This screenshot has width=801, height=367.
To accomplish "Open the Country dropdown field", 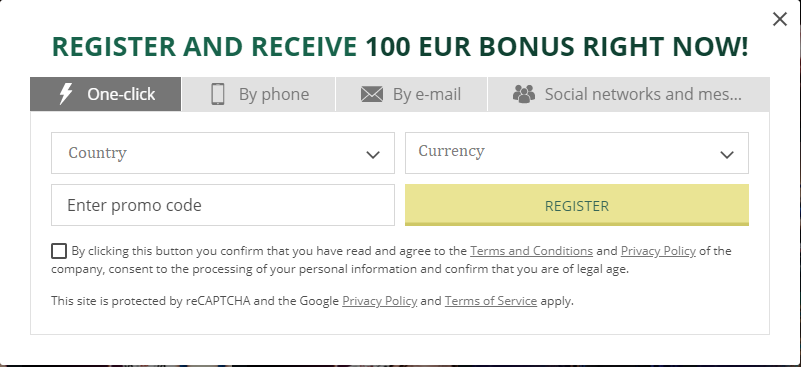I will pyautogui.click(x=223, y=153).
